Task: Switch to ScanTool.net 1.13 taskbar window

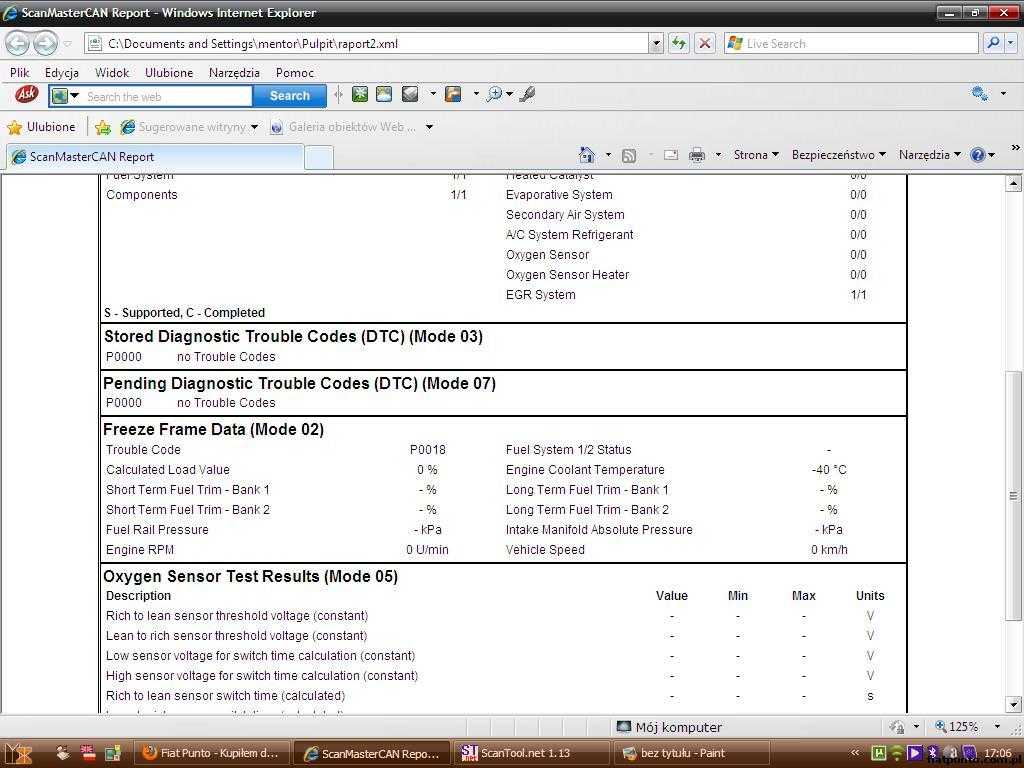Action: click(x=532, y=754)
